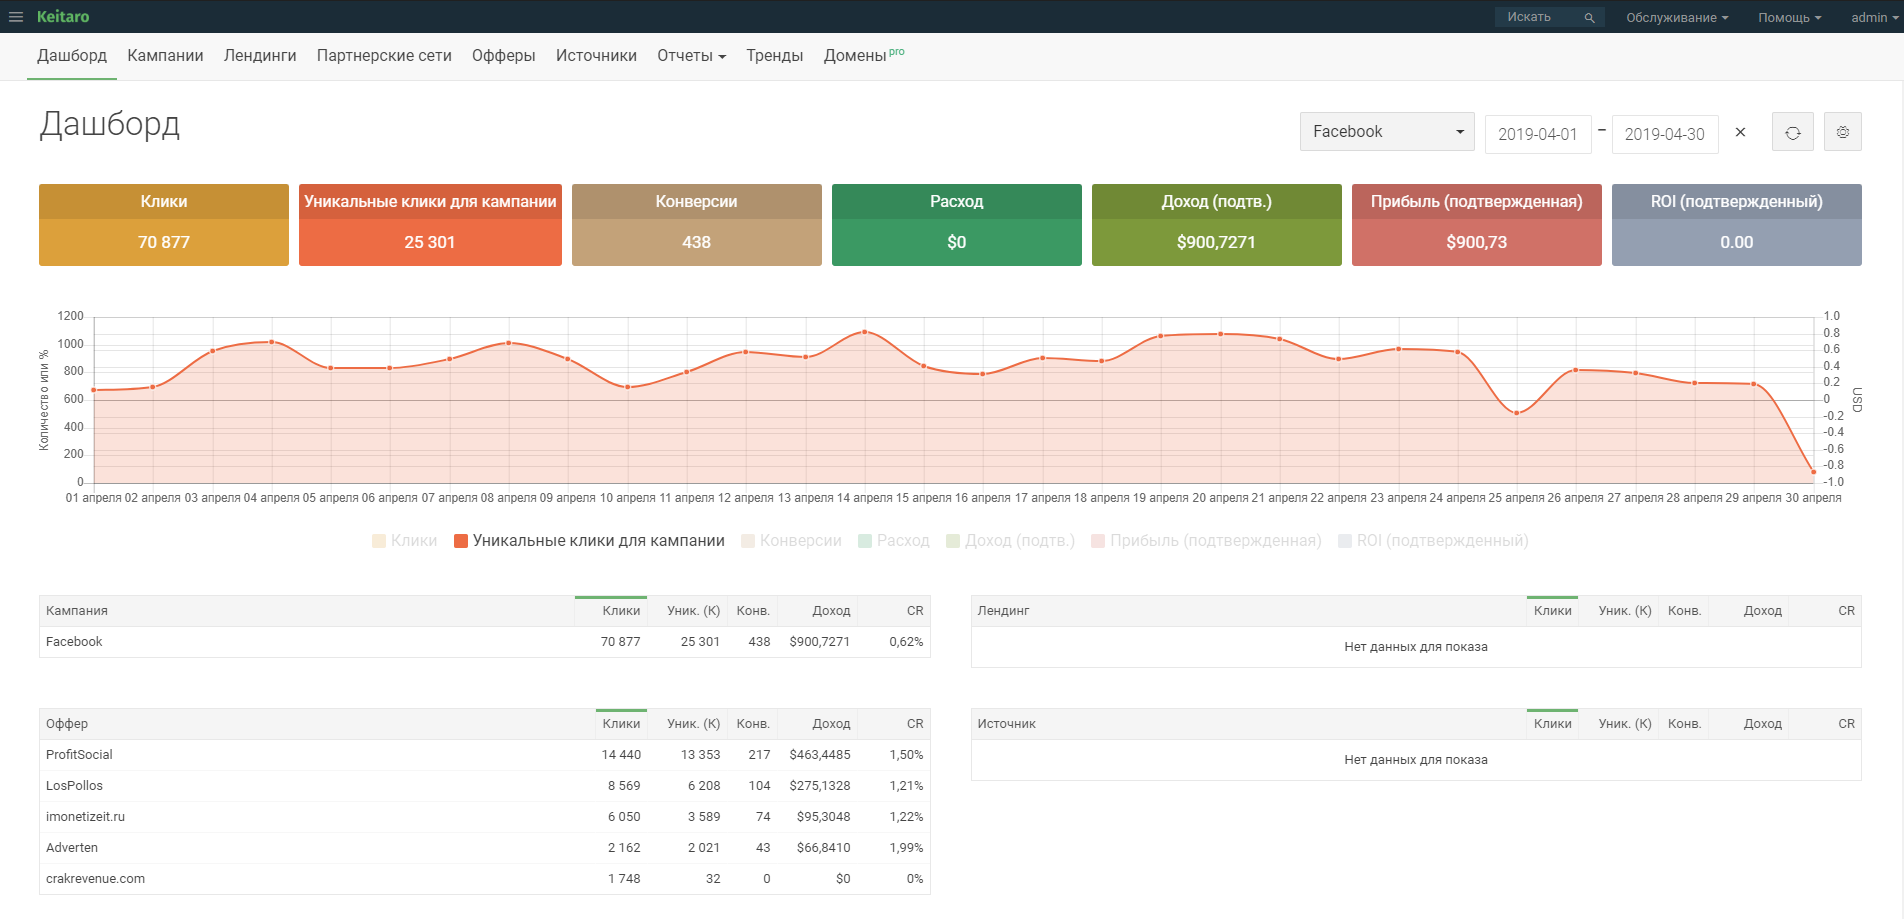Click the search magnifier icon
Image resolution: width=1904 pixels, height=919 pixels.
(x=1589, y=18)
